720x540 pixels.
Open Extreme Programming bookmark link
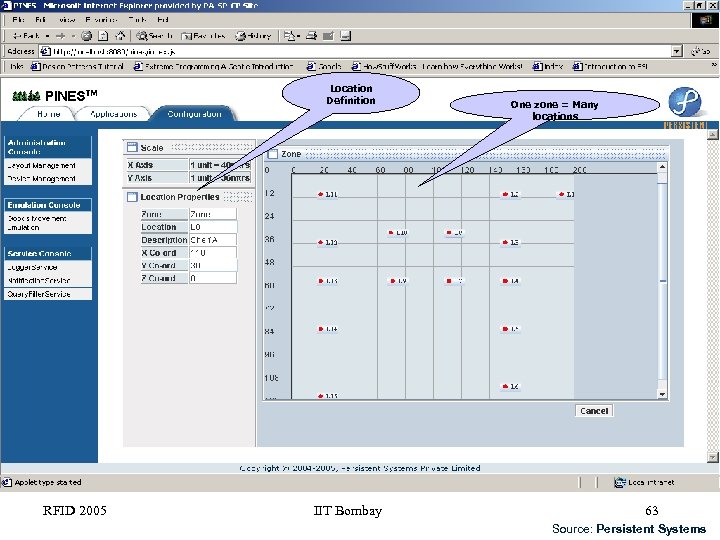(214, 67)
